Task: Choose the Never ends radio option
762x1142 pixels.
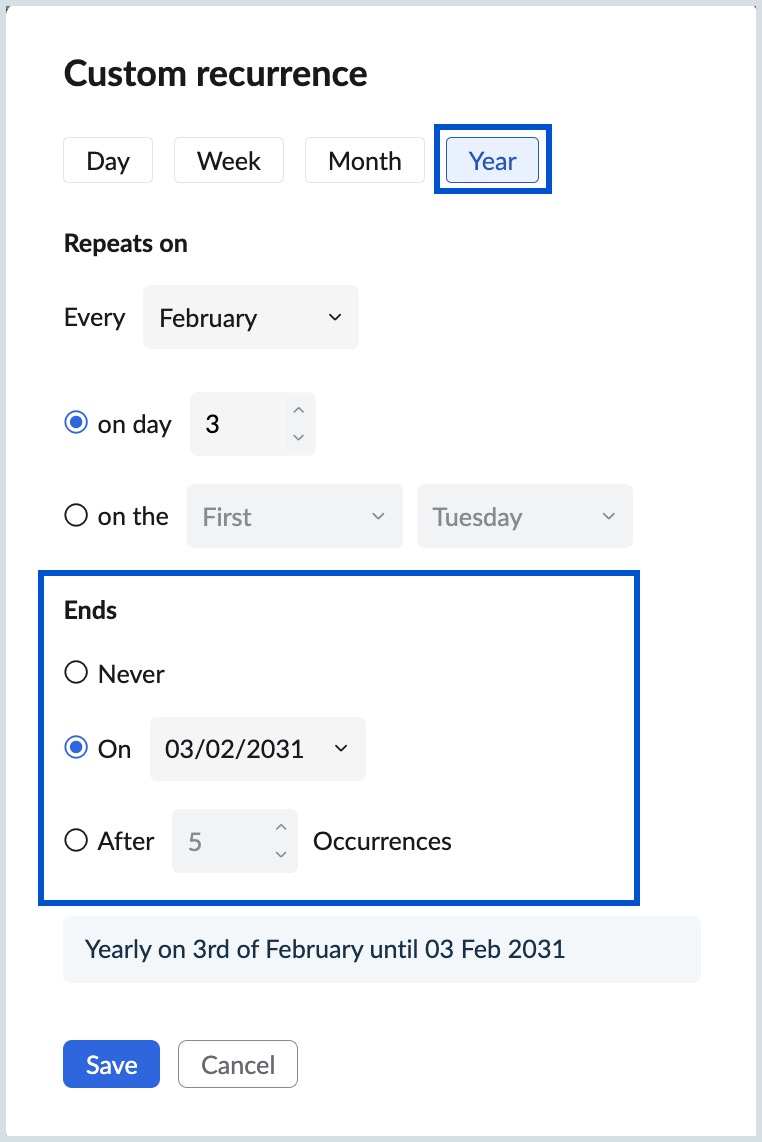Action: point(75,673)
